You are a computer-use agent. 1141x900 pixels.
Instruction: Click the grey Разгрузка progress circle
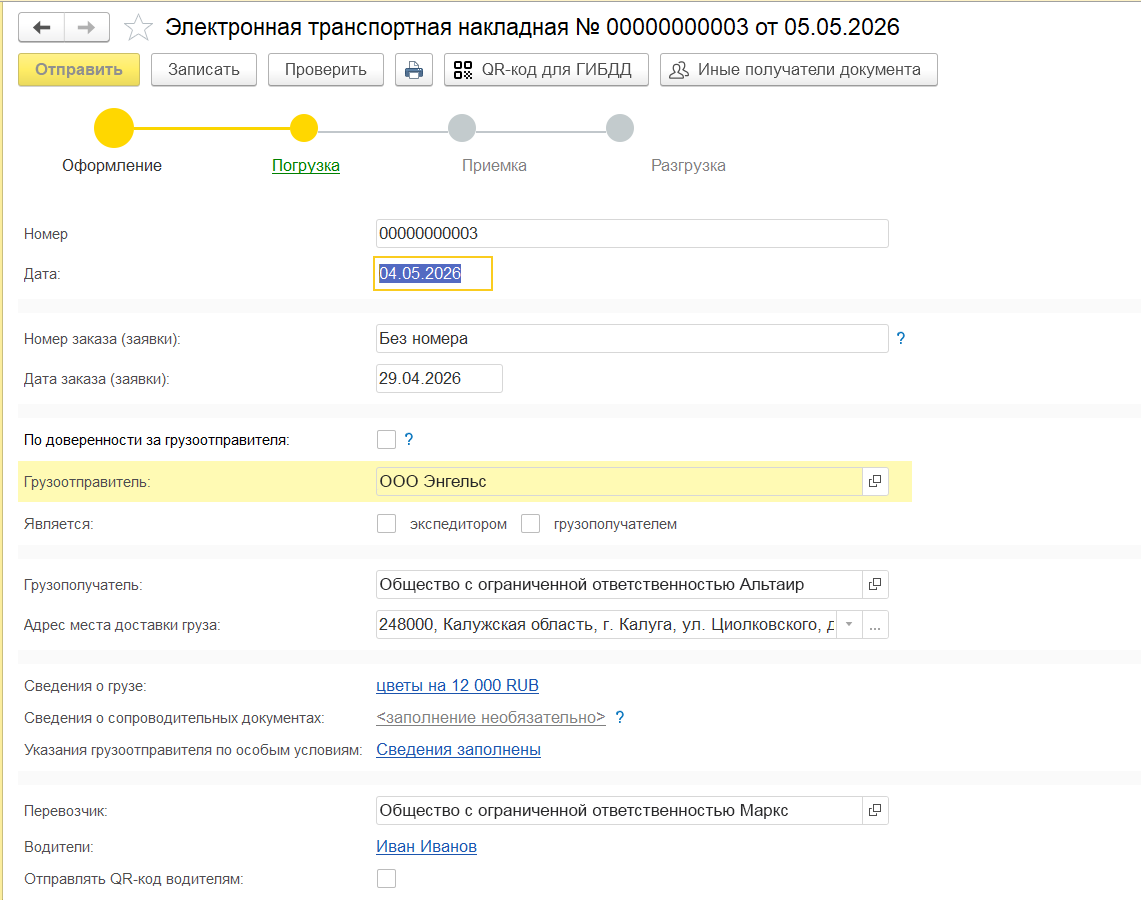click(x=620, y=128)
